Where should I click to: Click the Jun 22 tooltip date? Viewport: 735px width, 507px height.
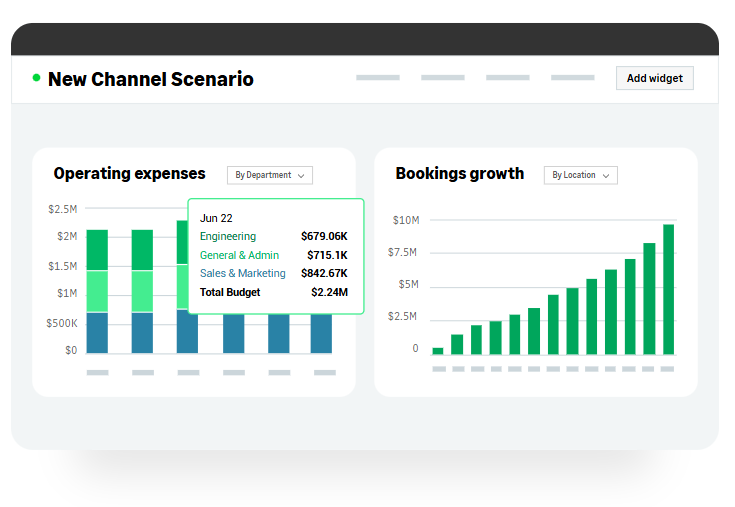tap(216, 218)
